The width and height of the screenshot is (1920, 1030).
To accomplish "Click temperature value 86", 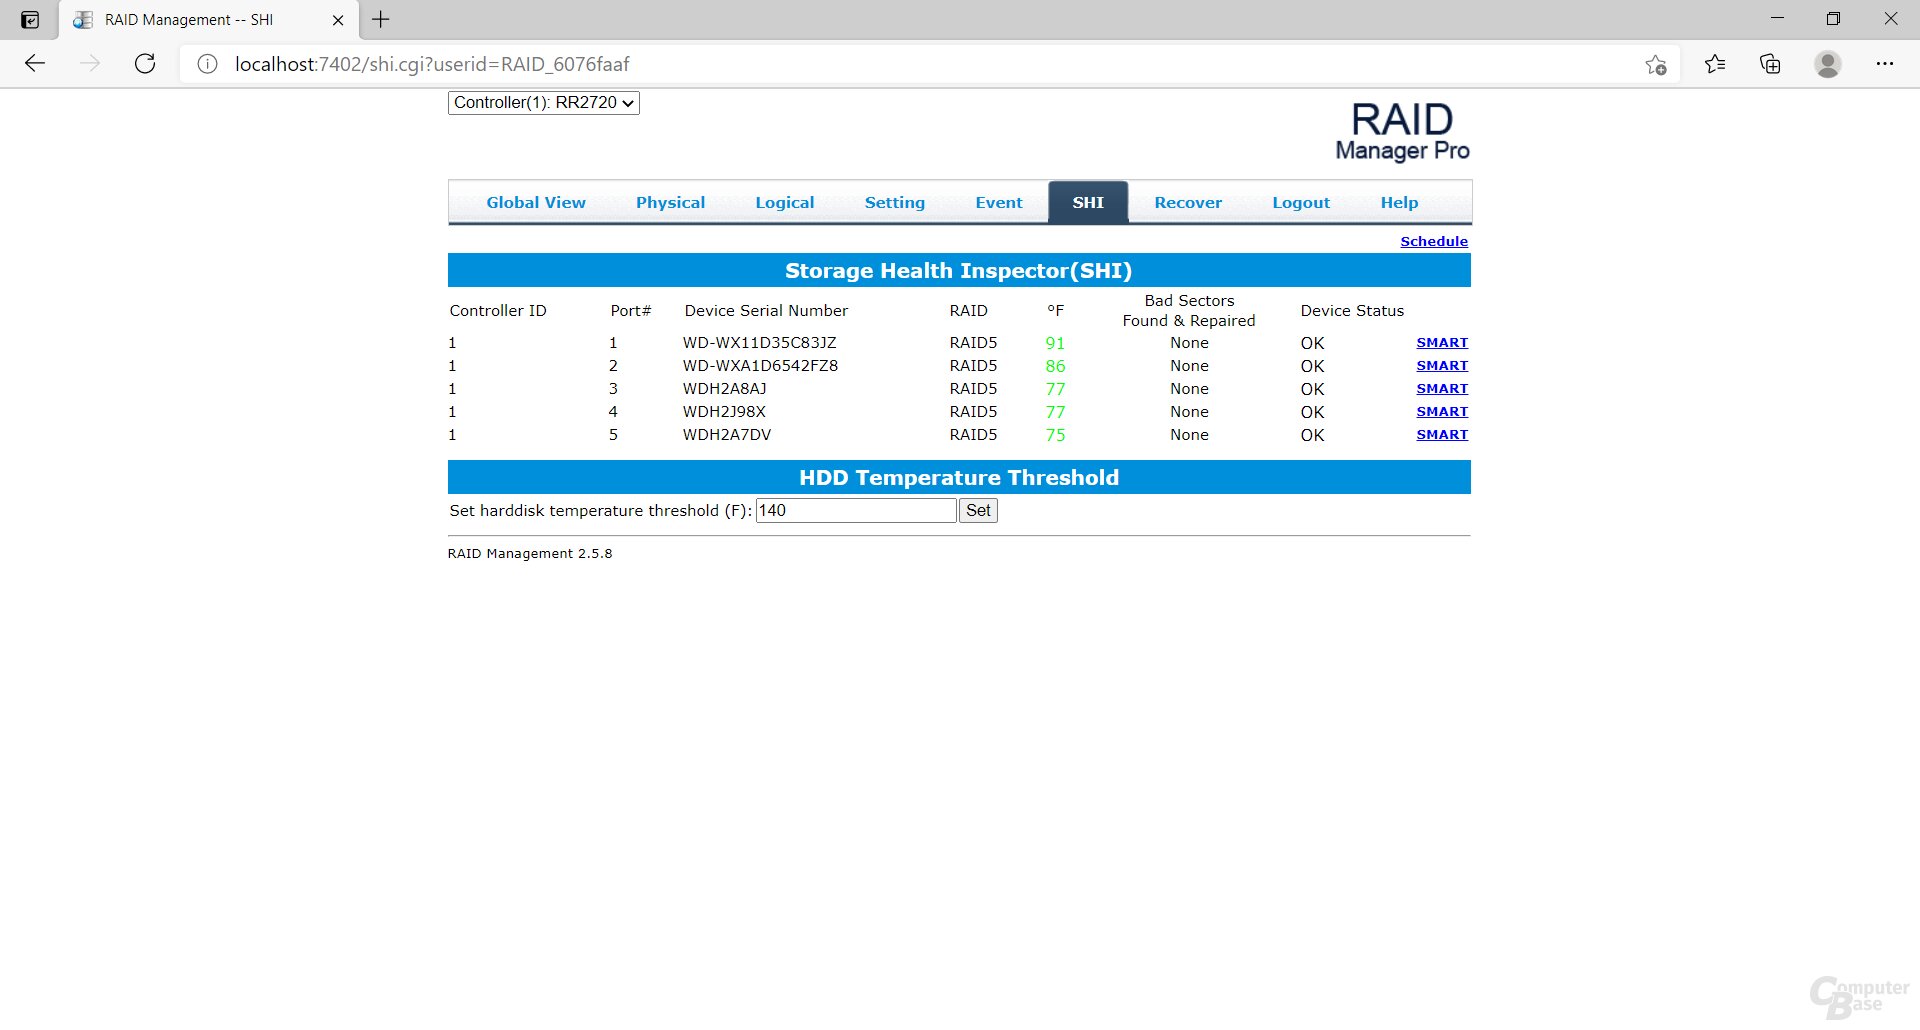I will coord(1055,366).
